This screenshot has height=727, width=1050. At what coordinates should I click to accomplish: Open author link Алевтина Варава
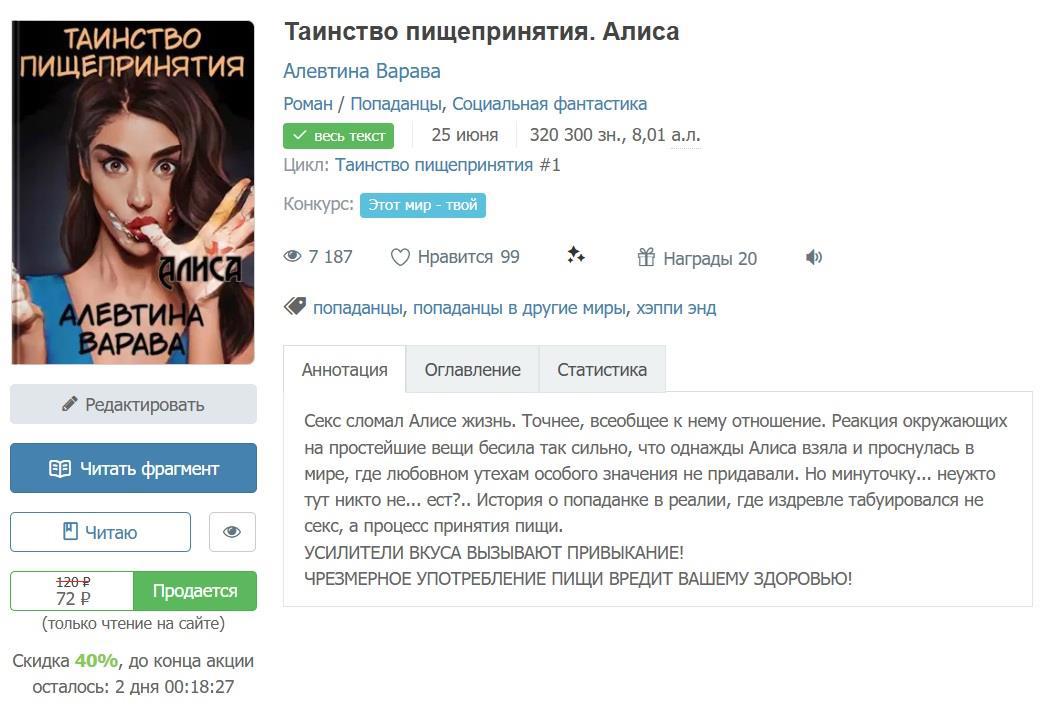coord(362,71)
